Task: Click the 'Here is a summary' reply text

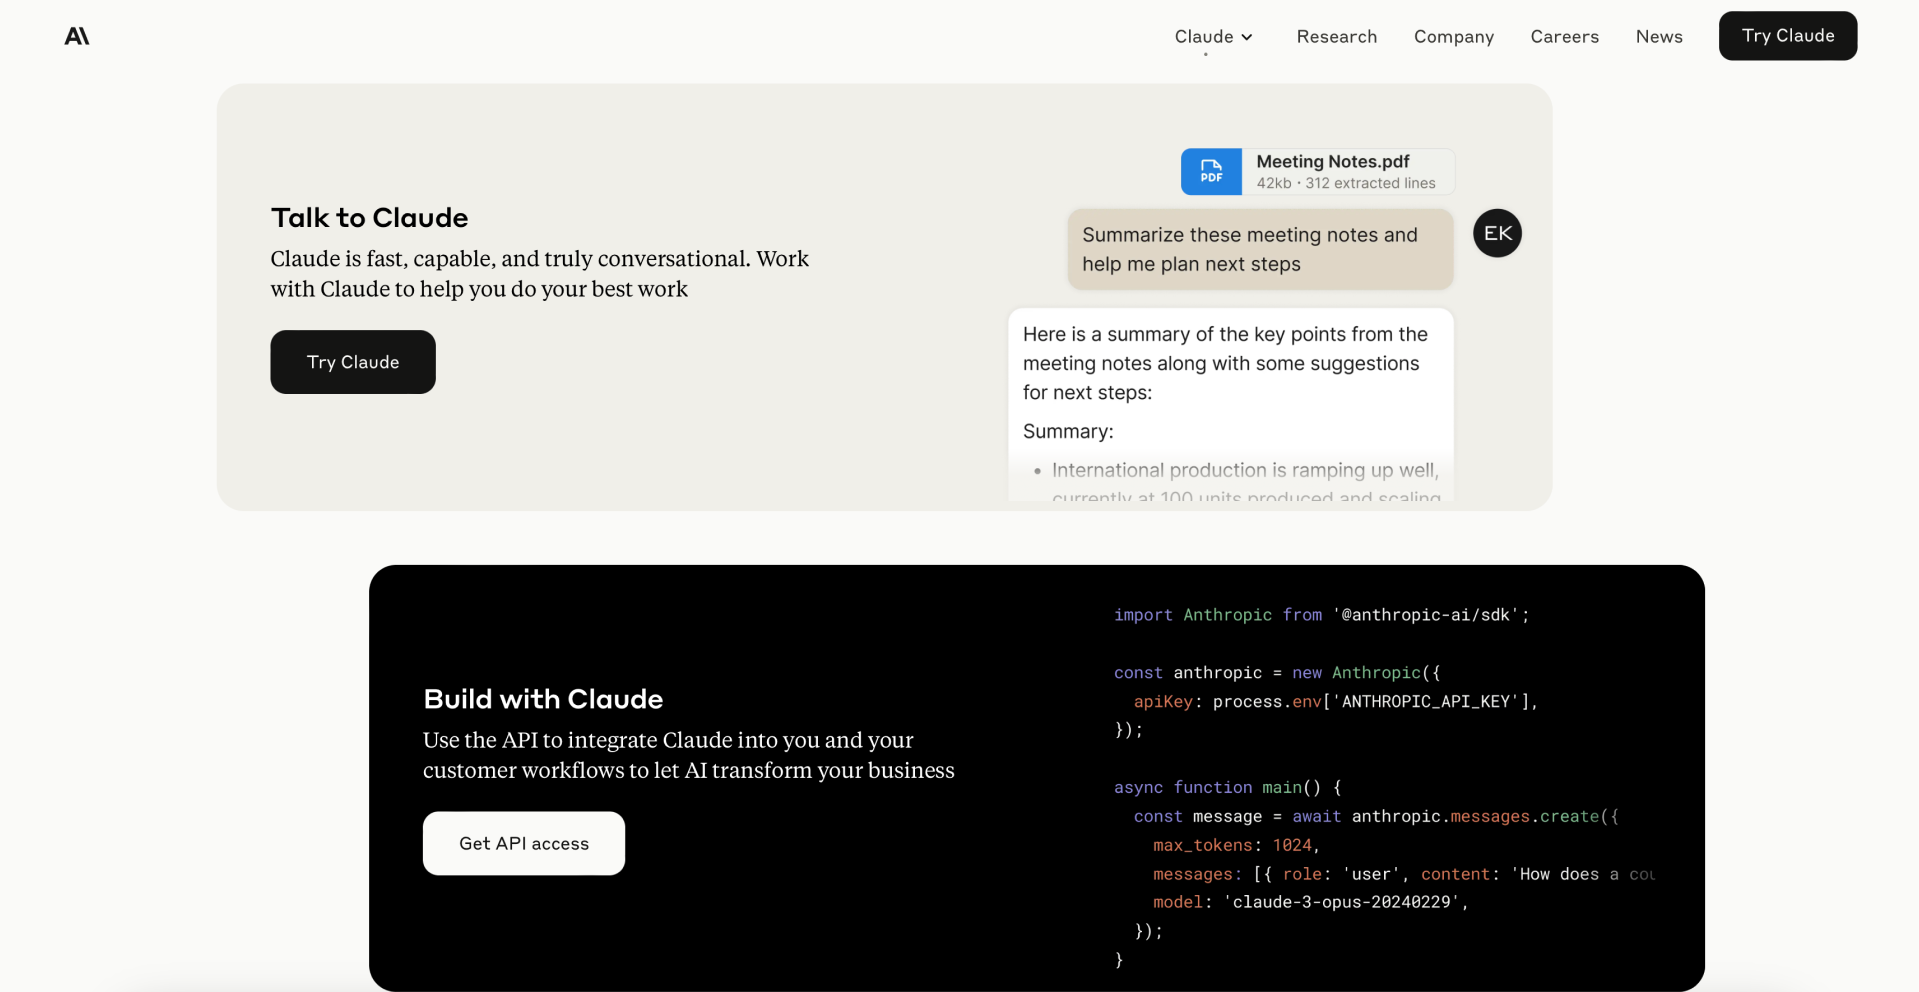Action: (x=1225, y=363)
